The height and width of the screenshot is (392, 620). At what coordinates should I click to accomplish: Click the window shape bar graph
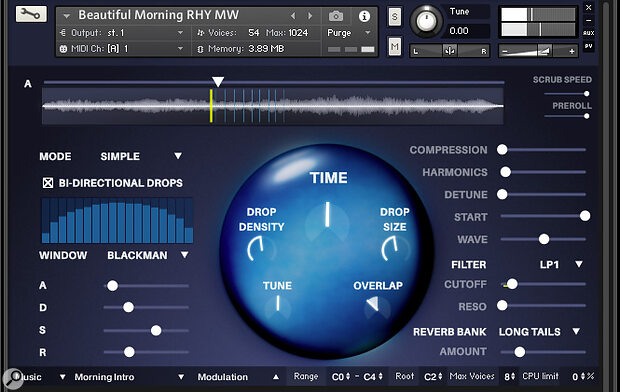pos(117,221)
